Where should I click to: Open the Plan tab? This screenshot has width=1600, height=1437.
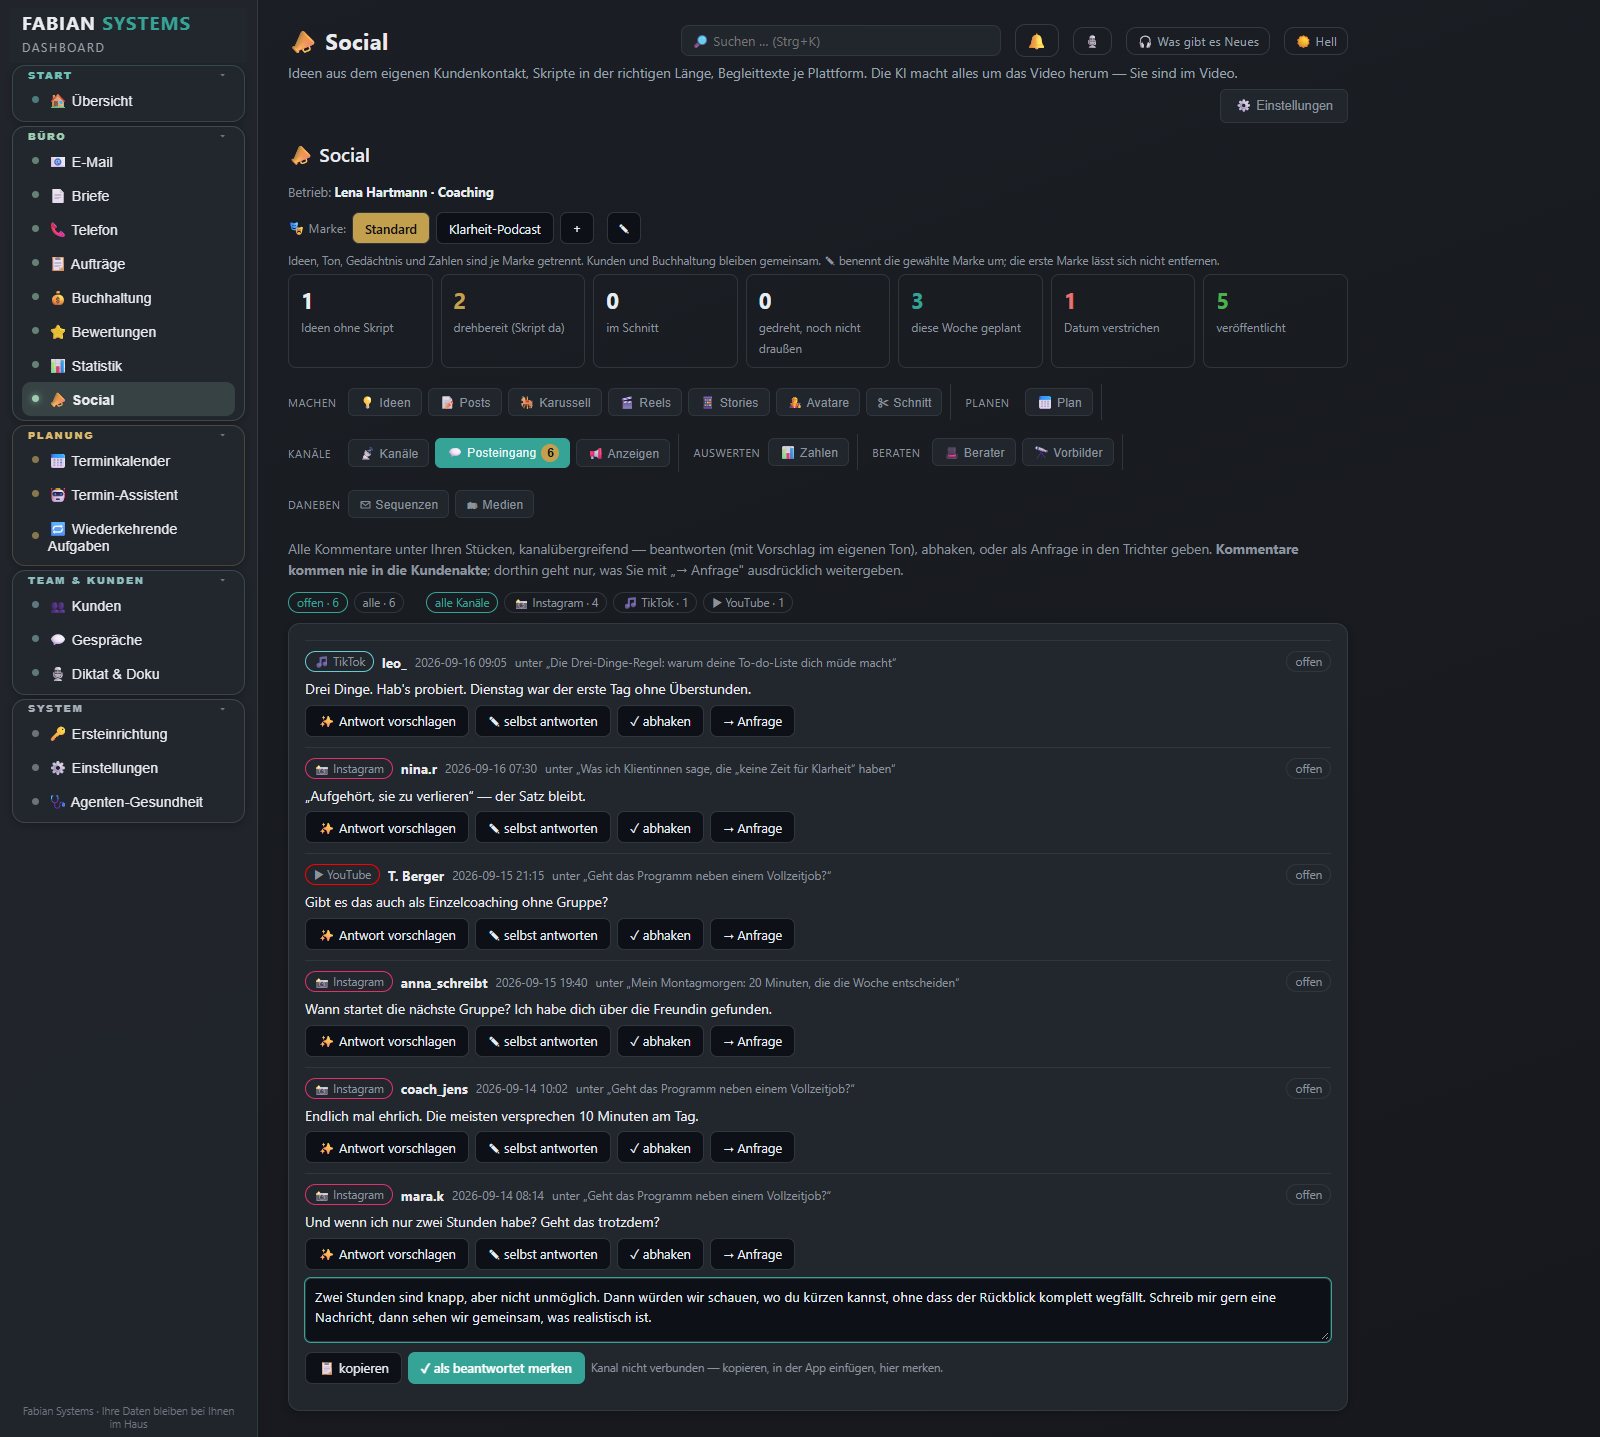coord(1059,402)
